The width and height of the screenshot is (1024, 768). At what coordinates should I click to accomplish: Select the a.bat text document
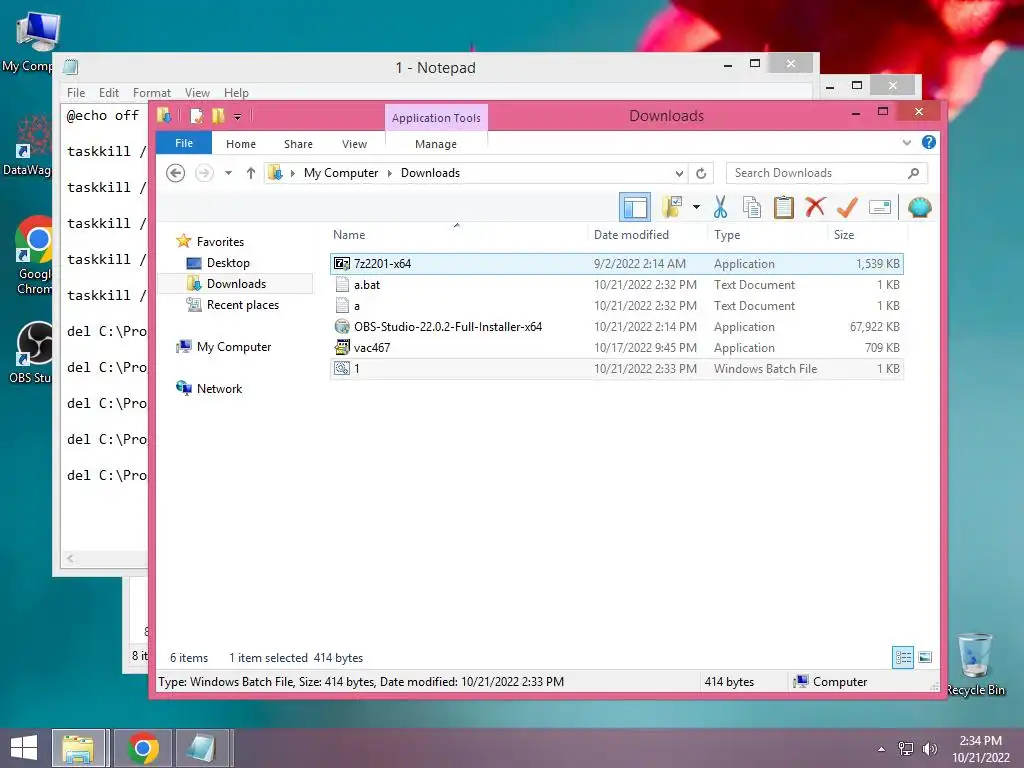(x=617, y=285)
